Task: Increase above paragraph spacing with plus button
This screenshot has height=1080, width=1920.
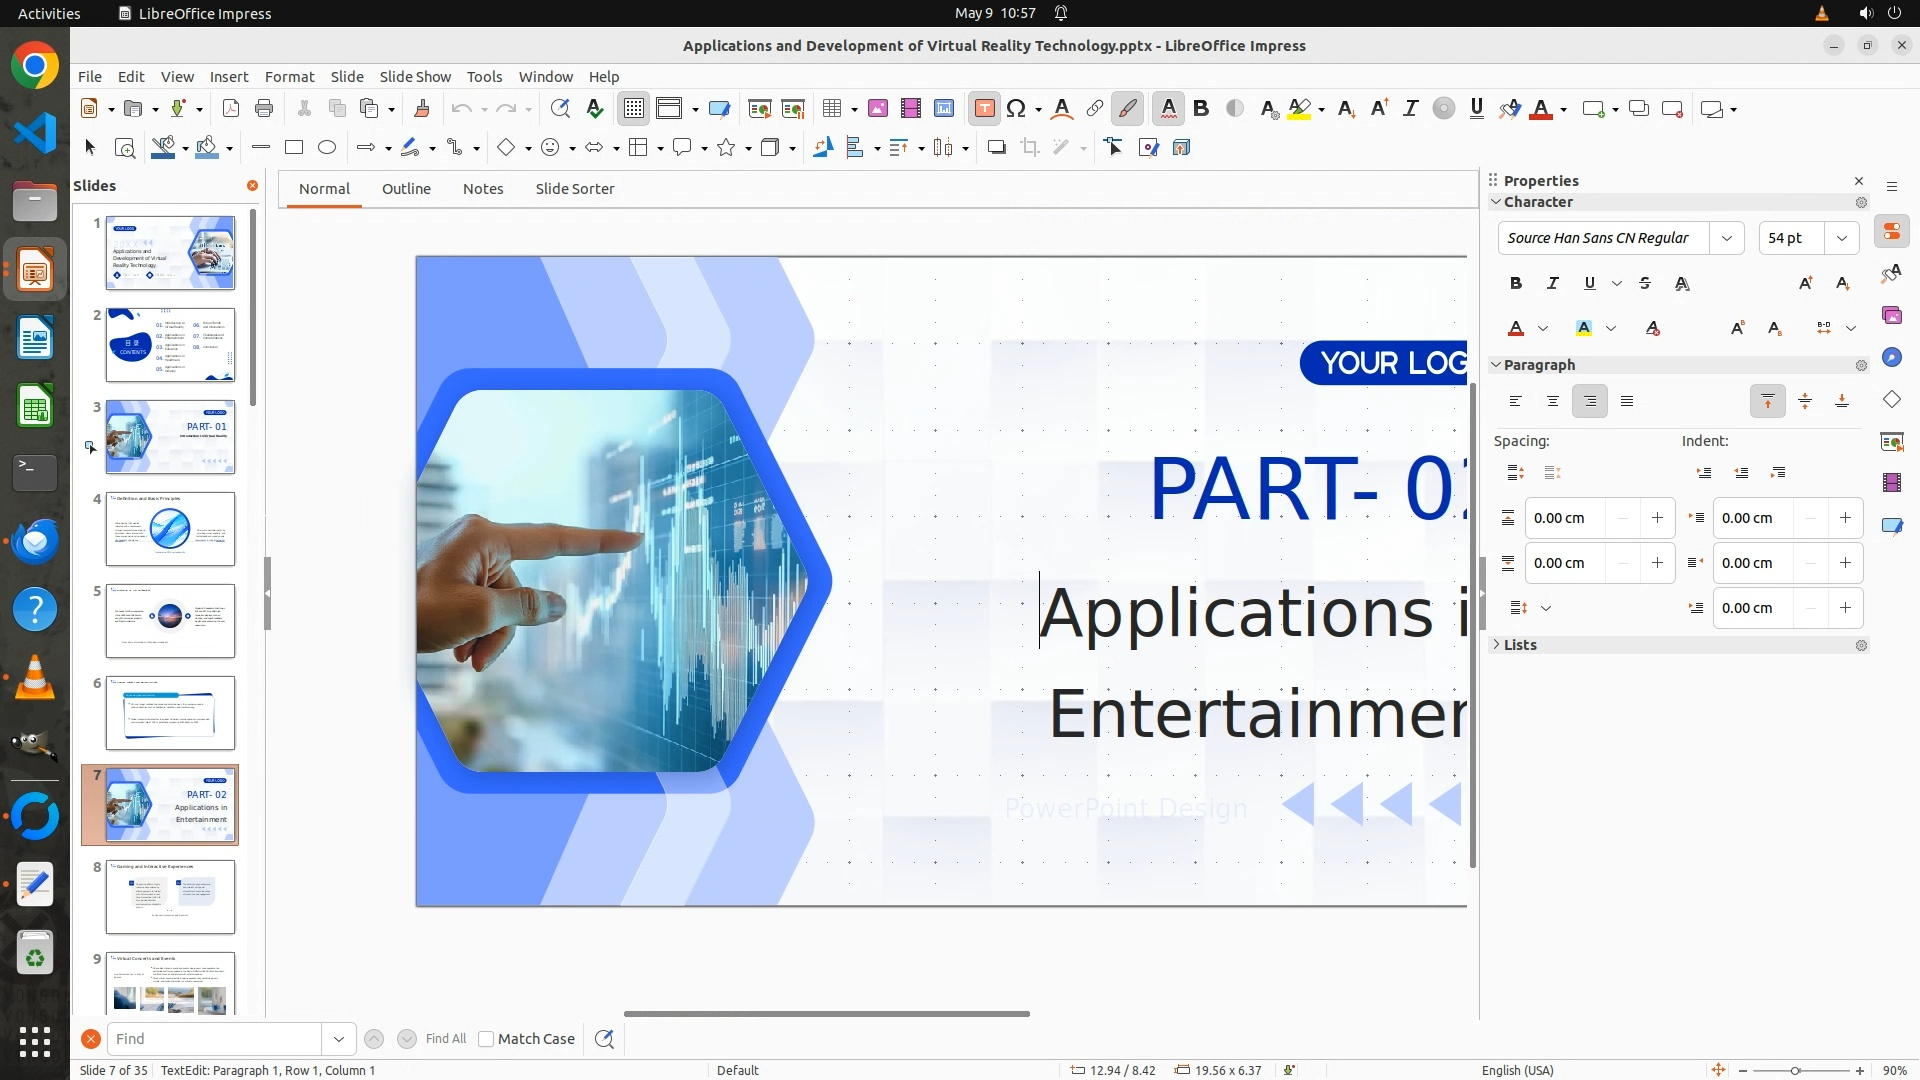Action: (1657, 518)
